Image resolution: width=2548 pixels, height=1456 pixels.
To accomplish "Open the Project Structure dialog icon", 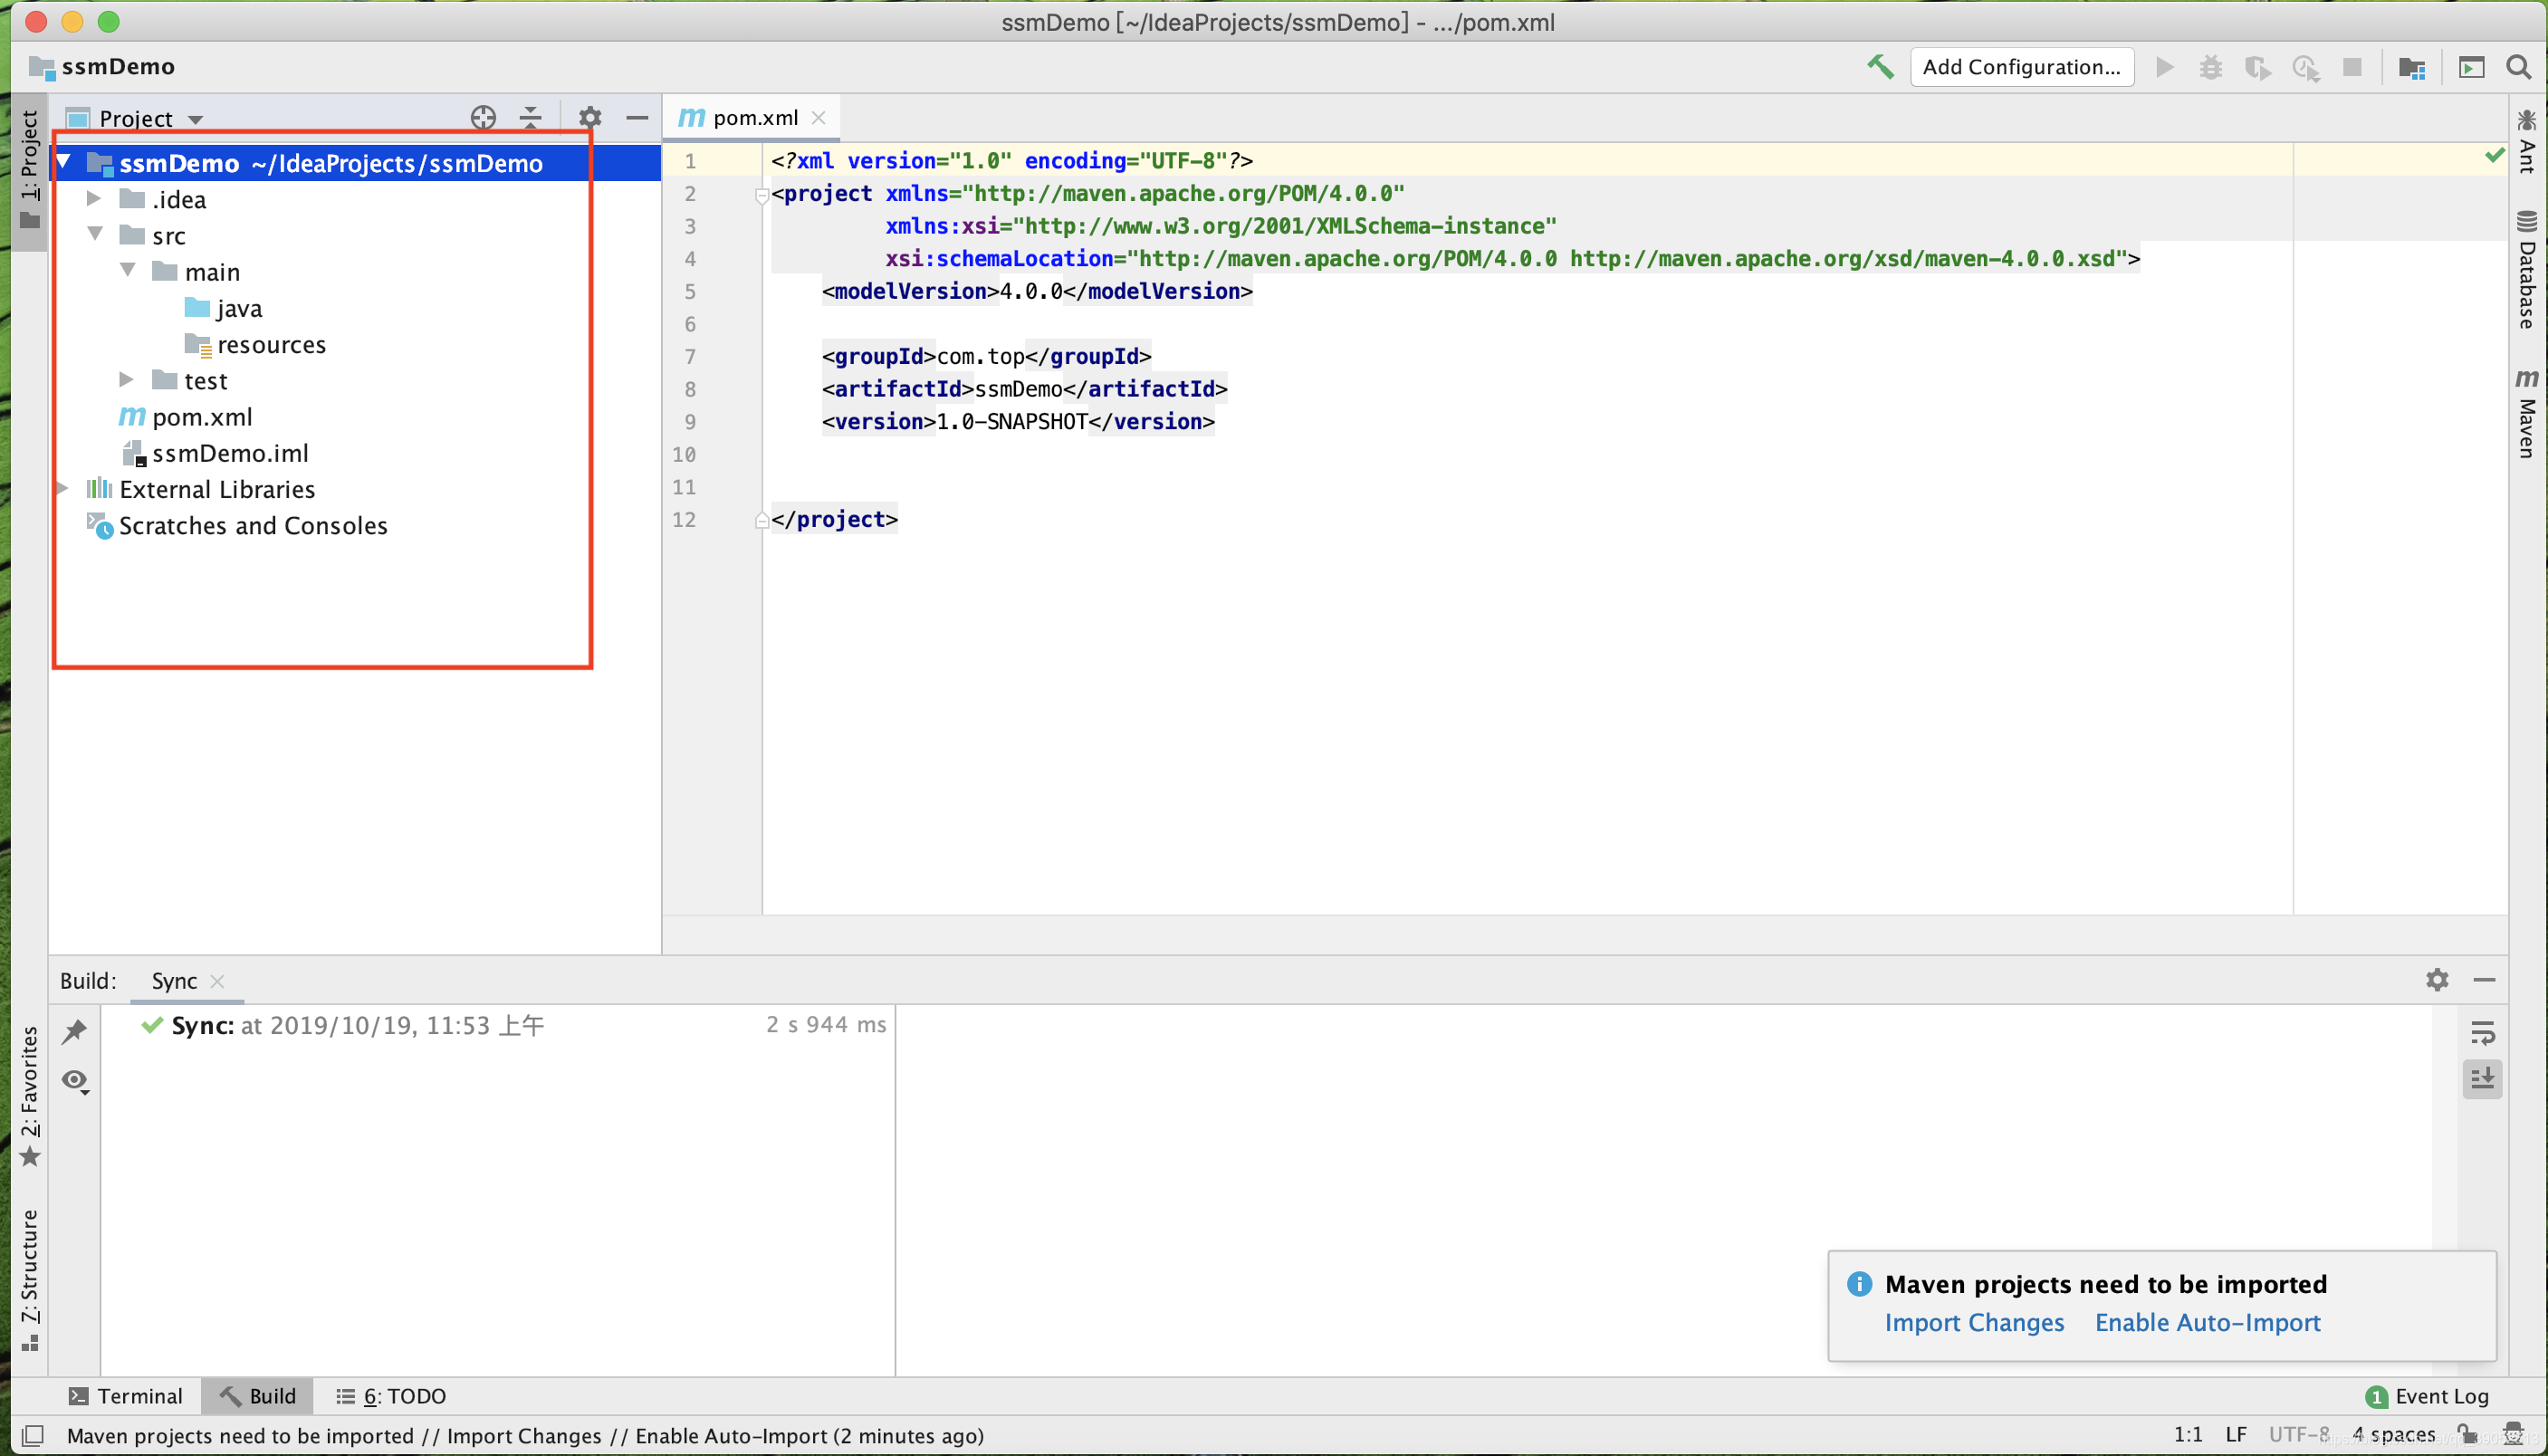I will [x=2411, y=67].
